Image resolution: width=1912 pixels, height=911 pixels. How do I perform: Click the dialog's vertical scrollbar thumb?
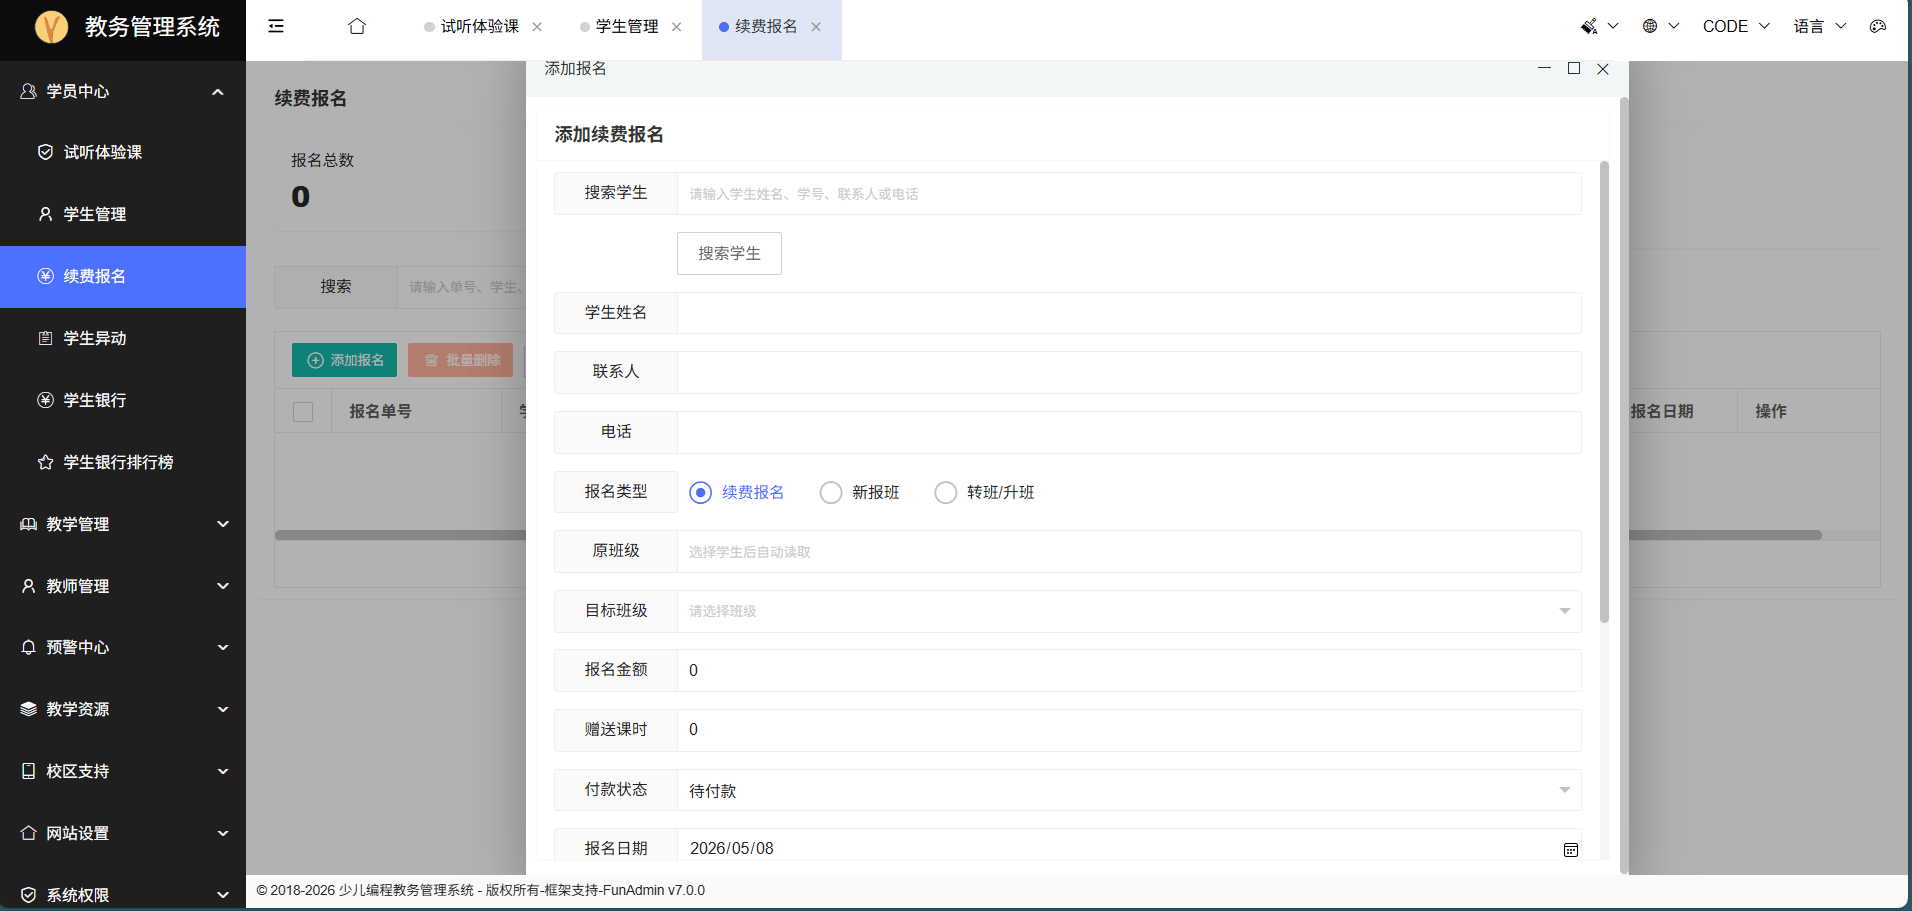click(x=1605, y=390)
